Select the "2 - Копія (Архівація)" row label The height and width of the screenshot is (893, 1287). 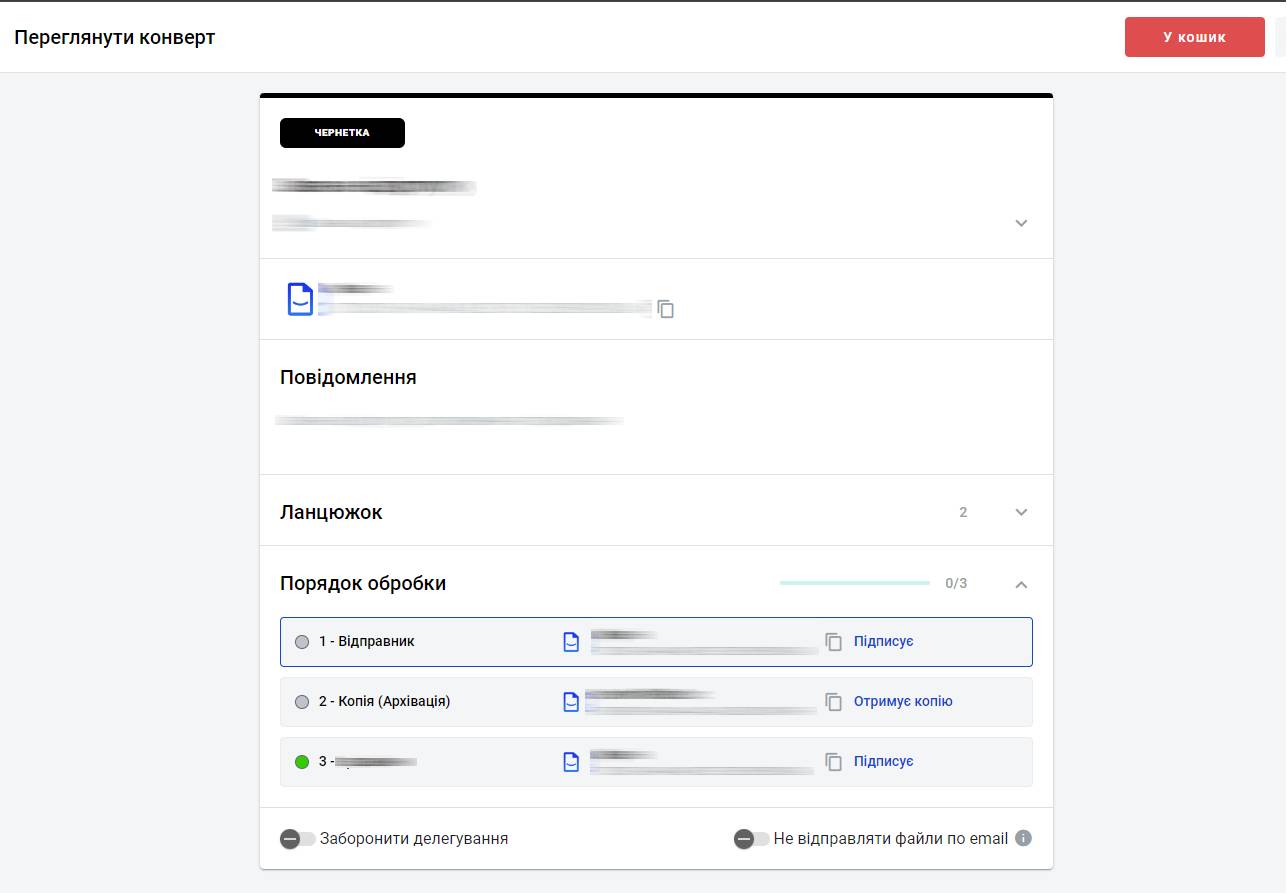pyautogui.click(x=385, y=702)
